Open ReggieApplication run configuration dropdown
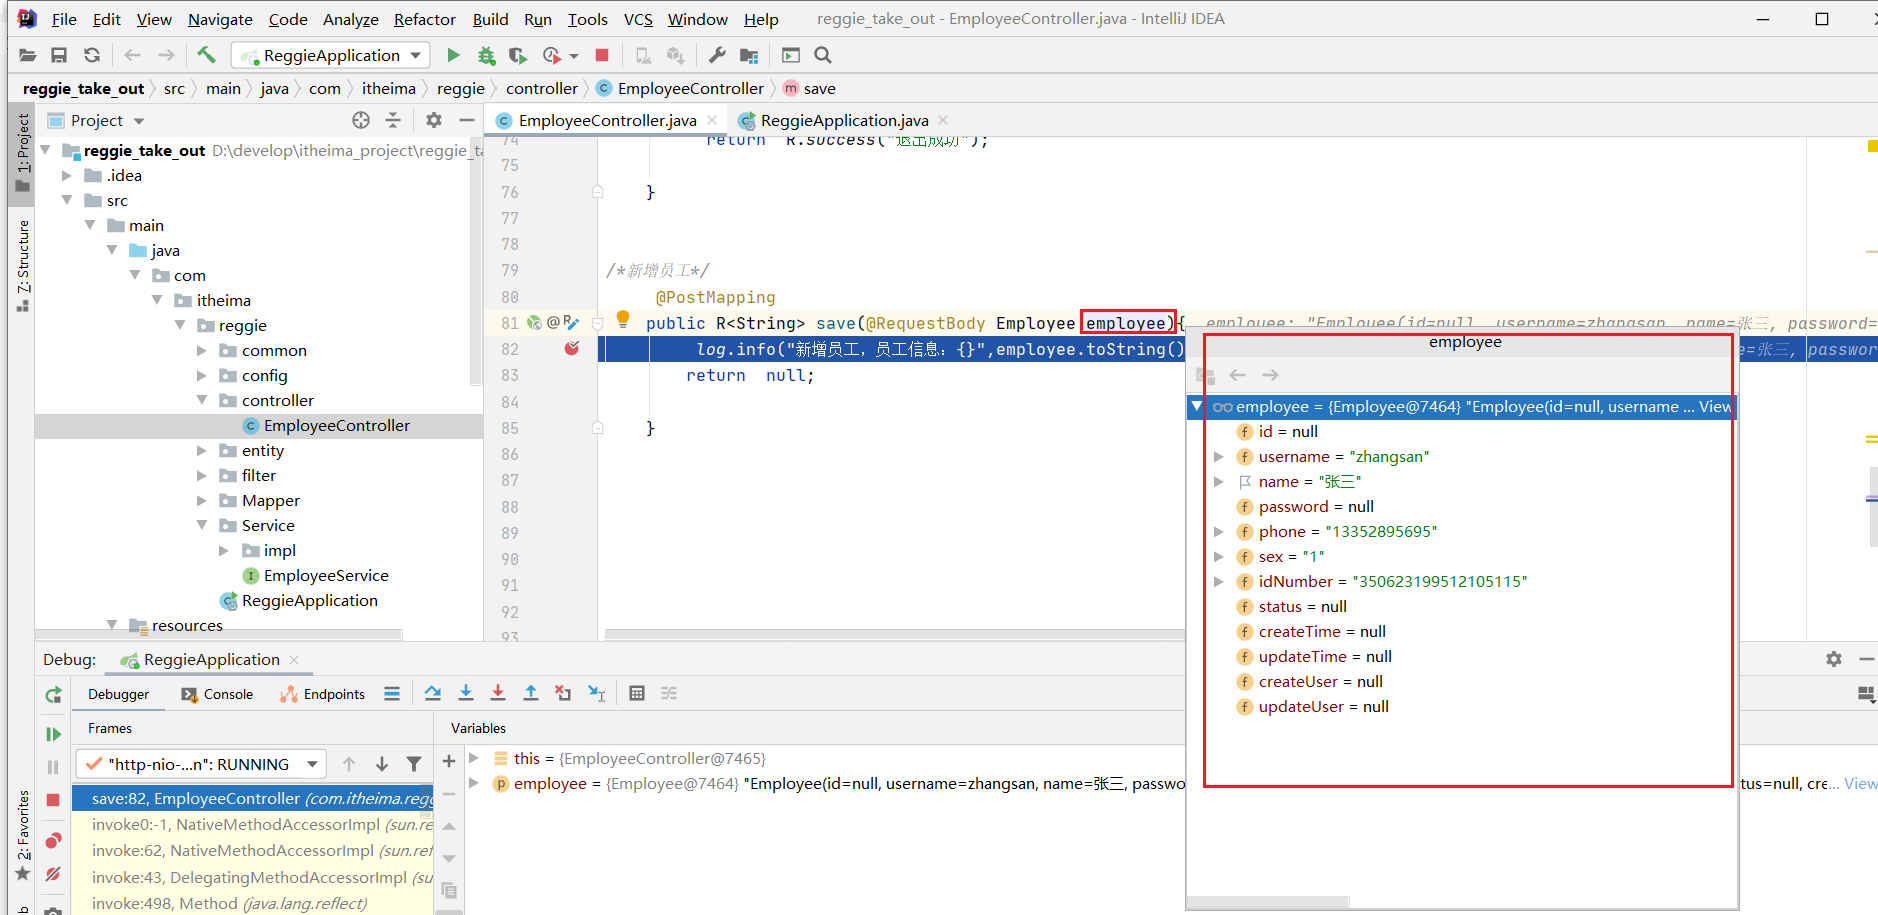Viewport: 1878px width, 915px height. (x=331, y=55)
